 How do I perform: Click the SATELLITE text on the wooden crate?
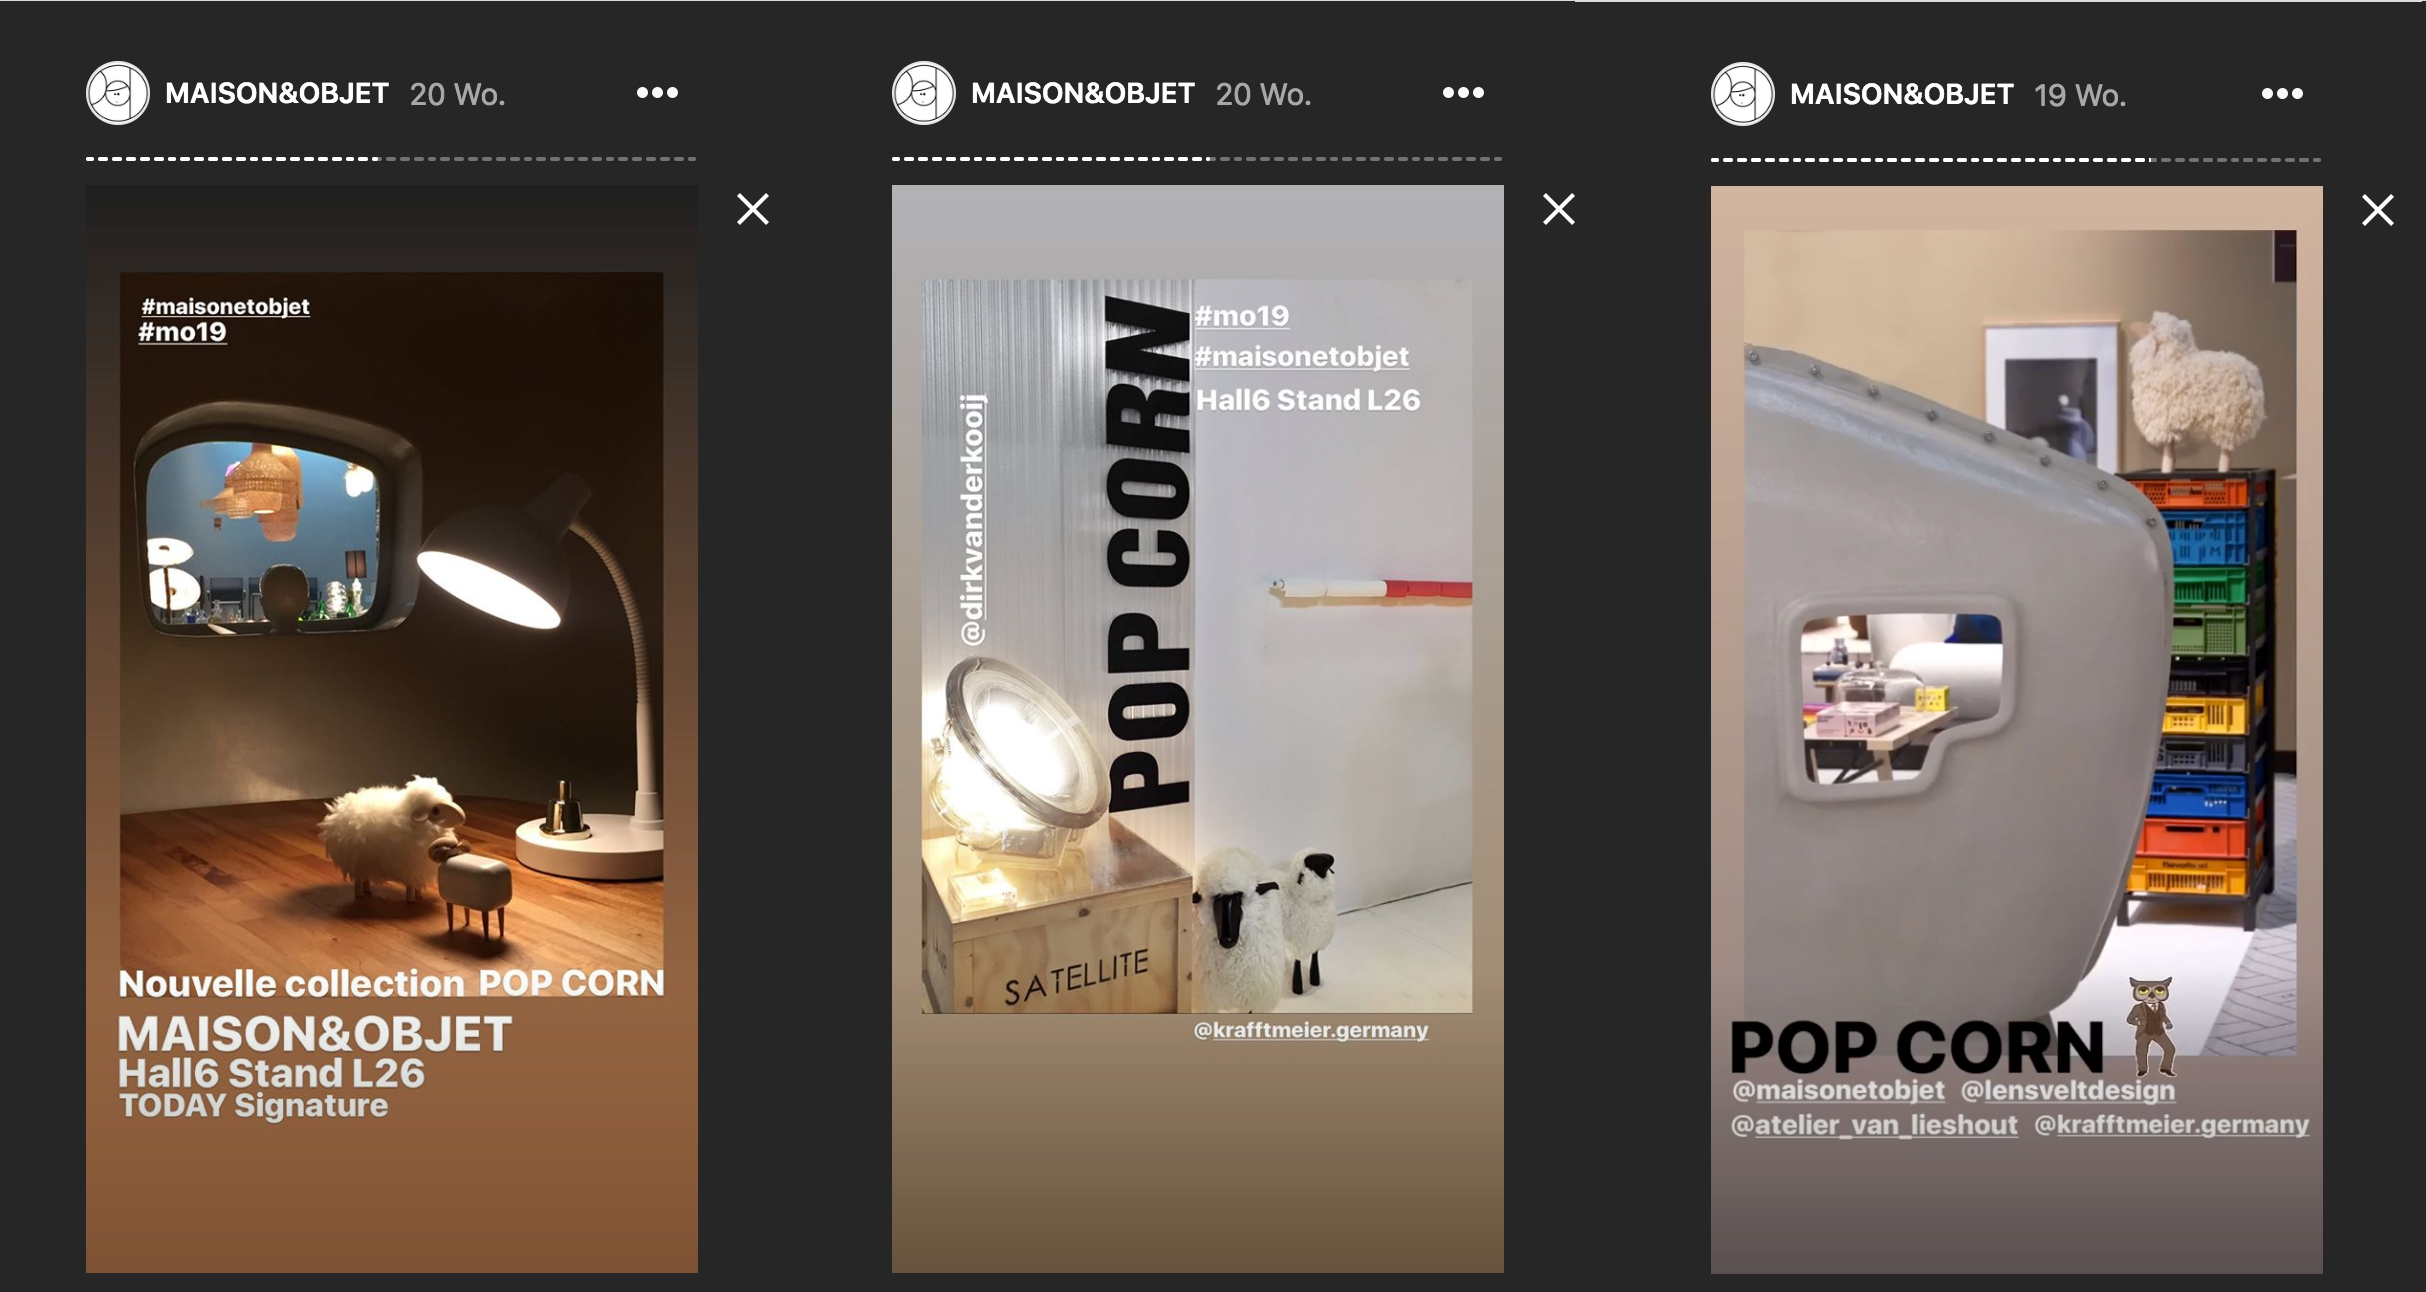tap(1076, 978)
